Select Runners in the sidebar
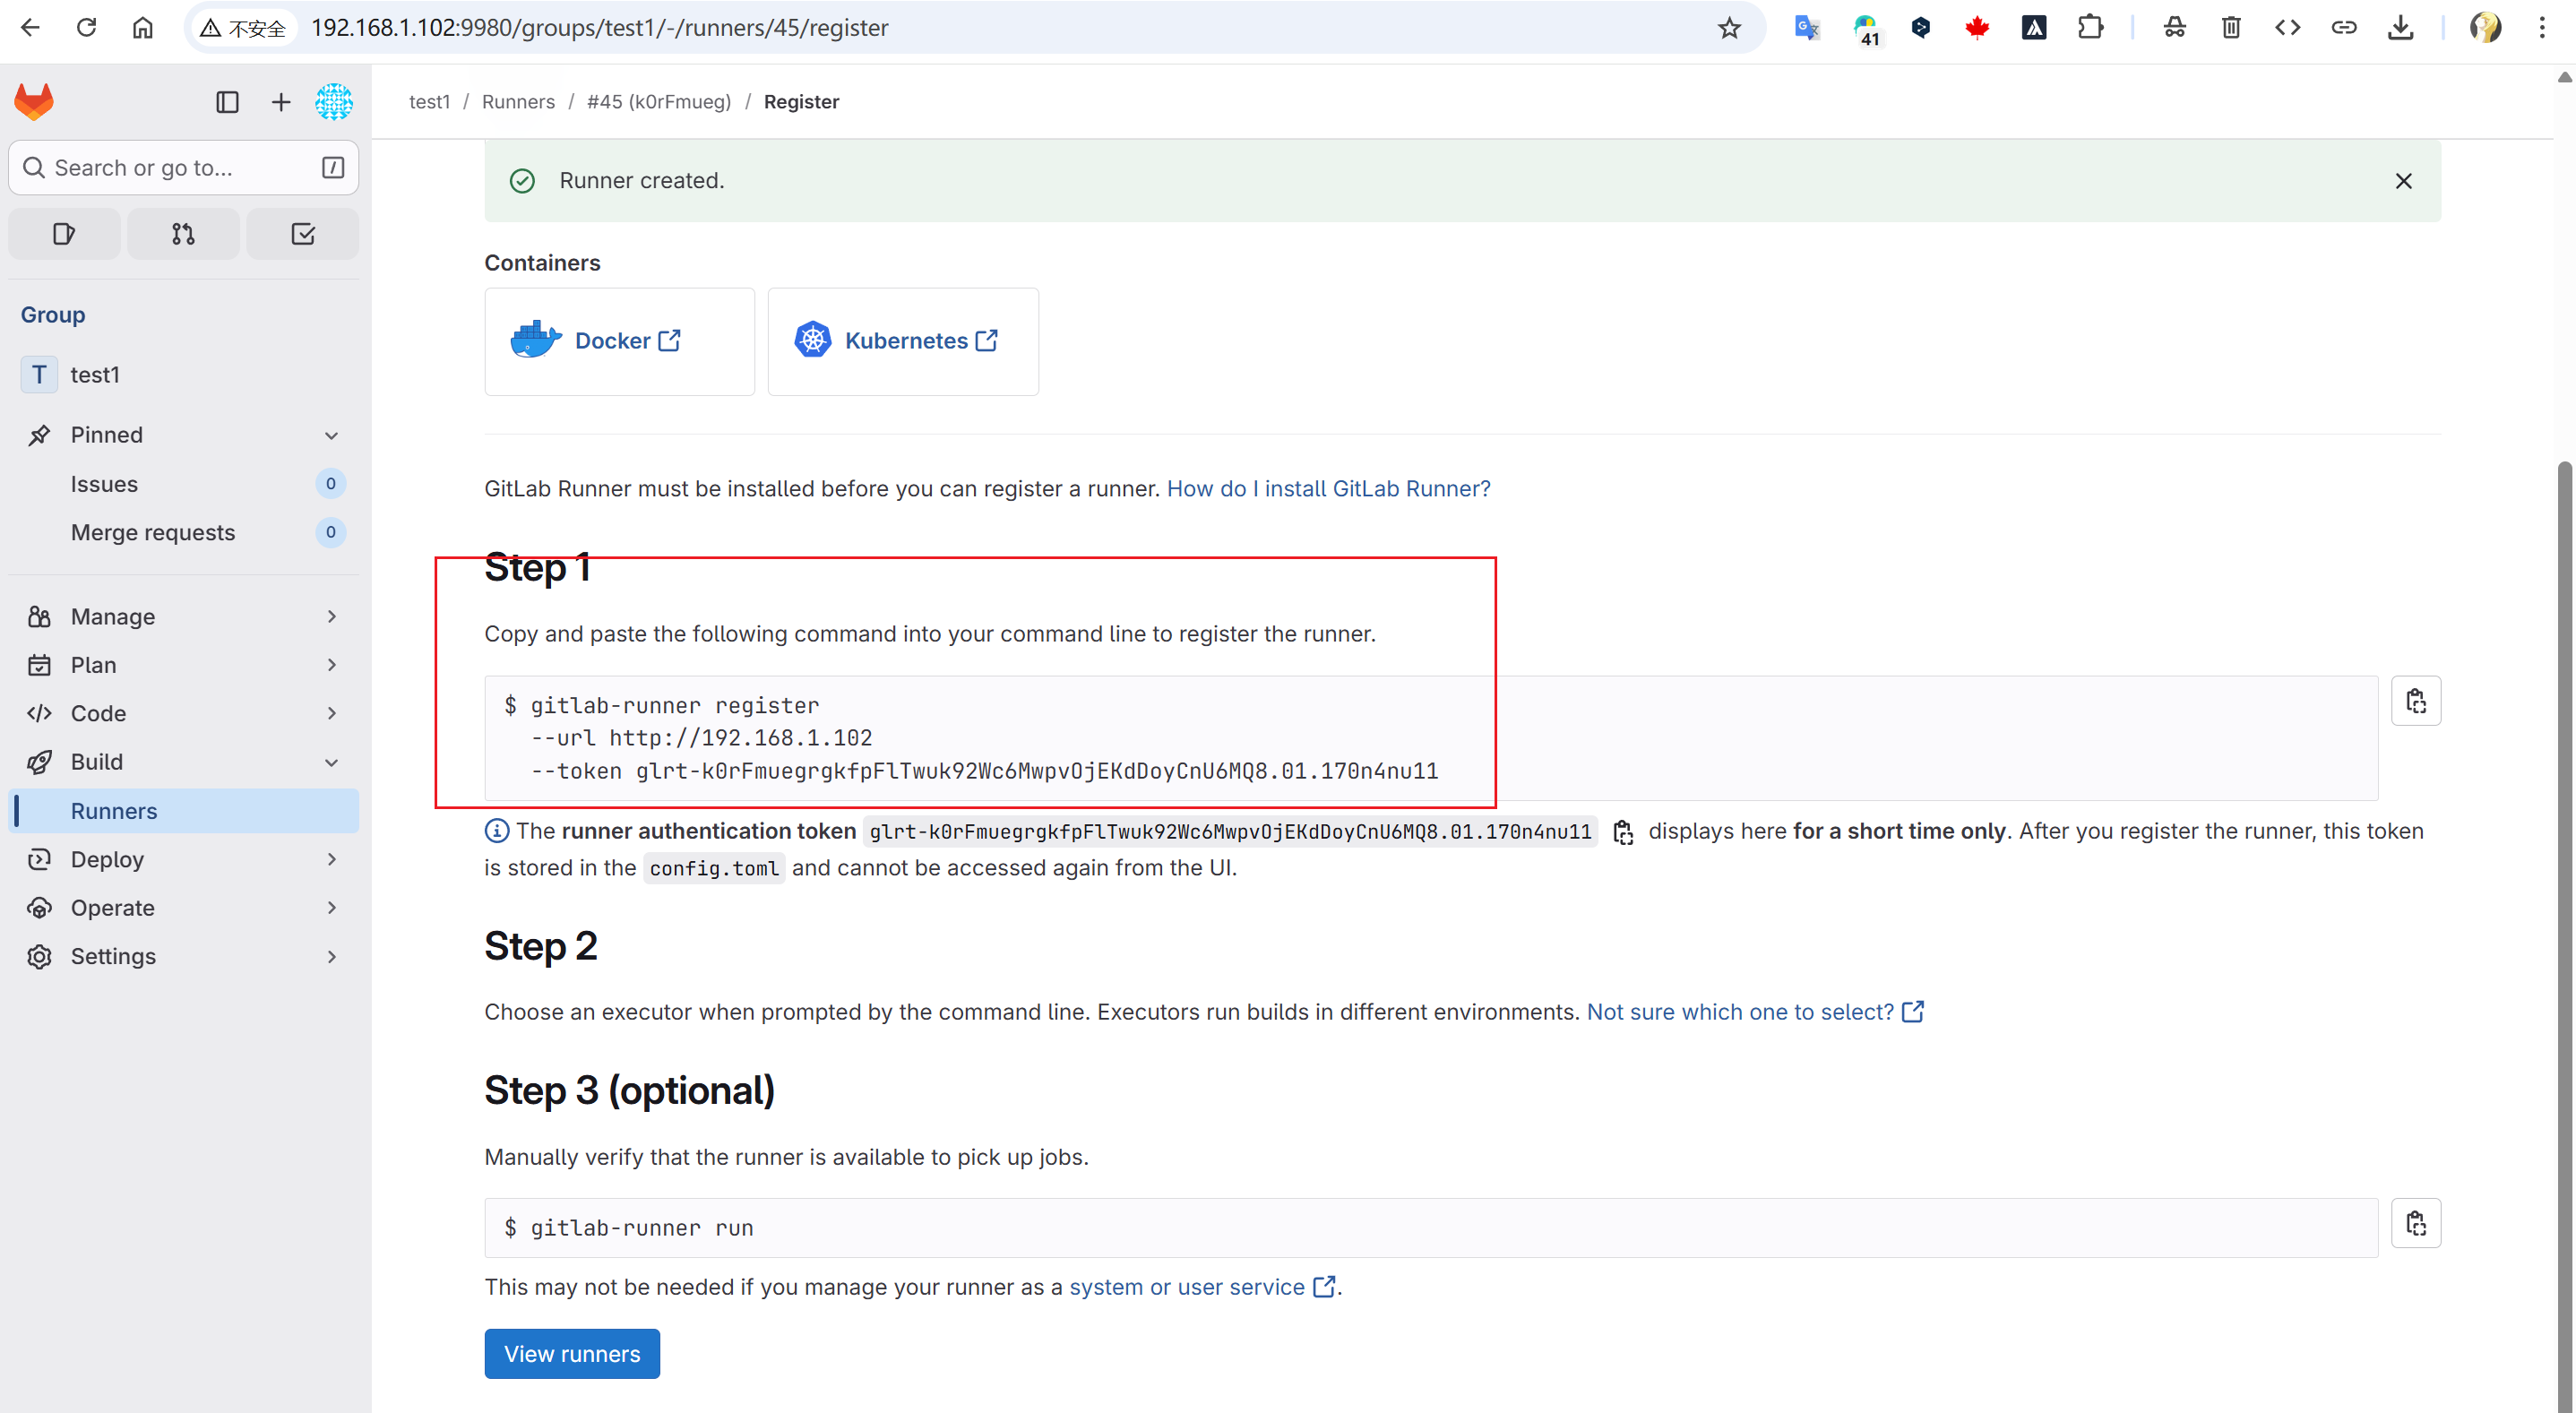Image resolution: width=2576 pixels, height=1413 pixels. 114,811
